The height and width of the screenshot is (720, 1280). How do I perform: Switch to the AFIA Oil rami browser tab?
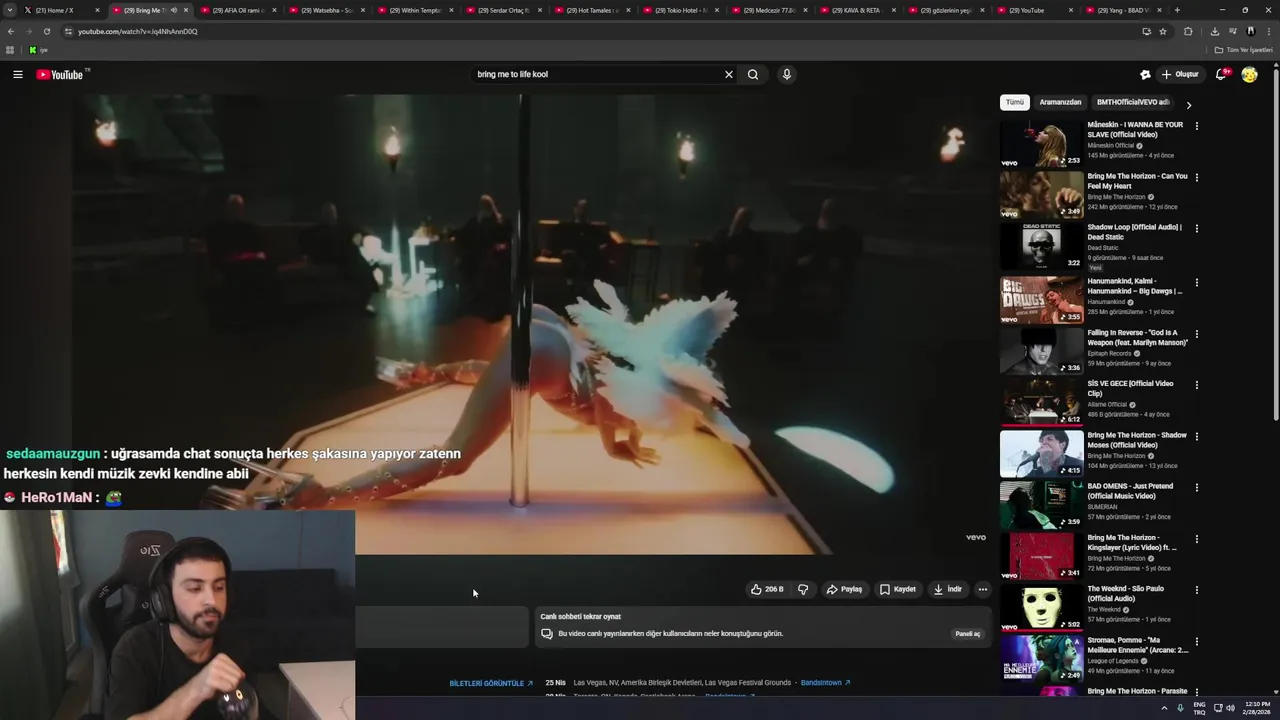[237, 10]
